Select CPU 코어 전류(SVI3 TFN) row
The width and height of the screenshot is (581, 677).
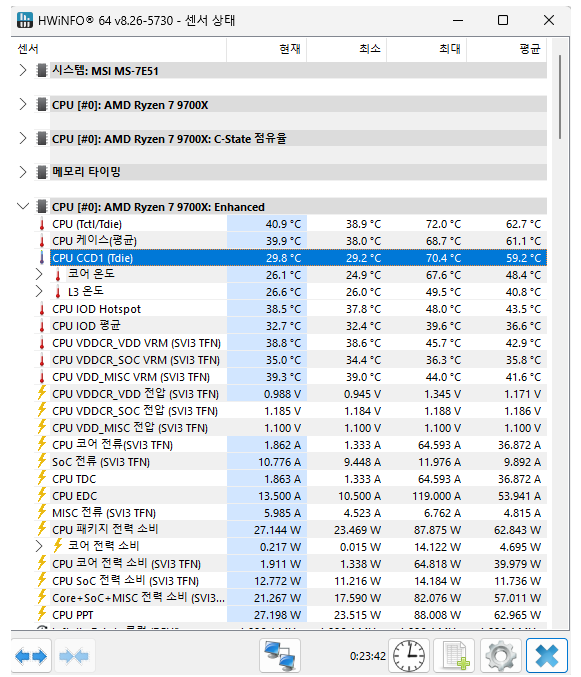click(290, 445)
